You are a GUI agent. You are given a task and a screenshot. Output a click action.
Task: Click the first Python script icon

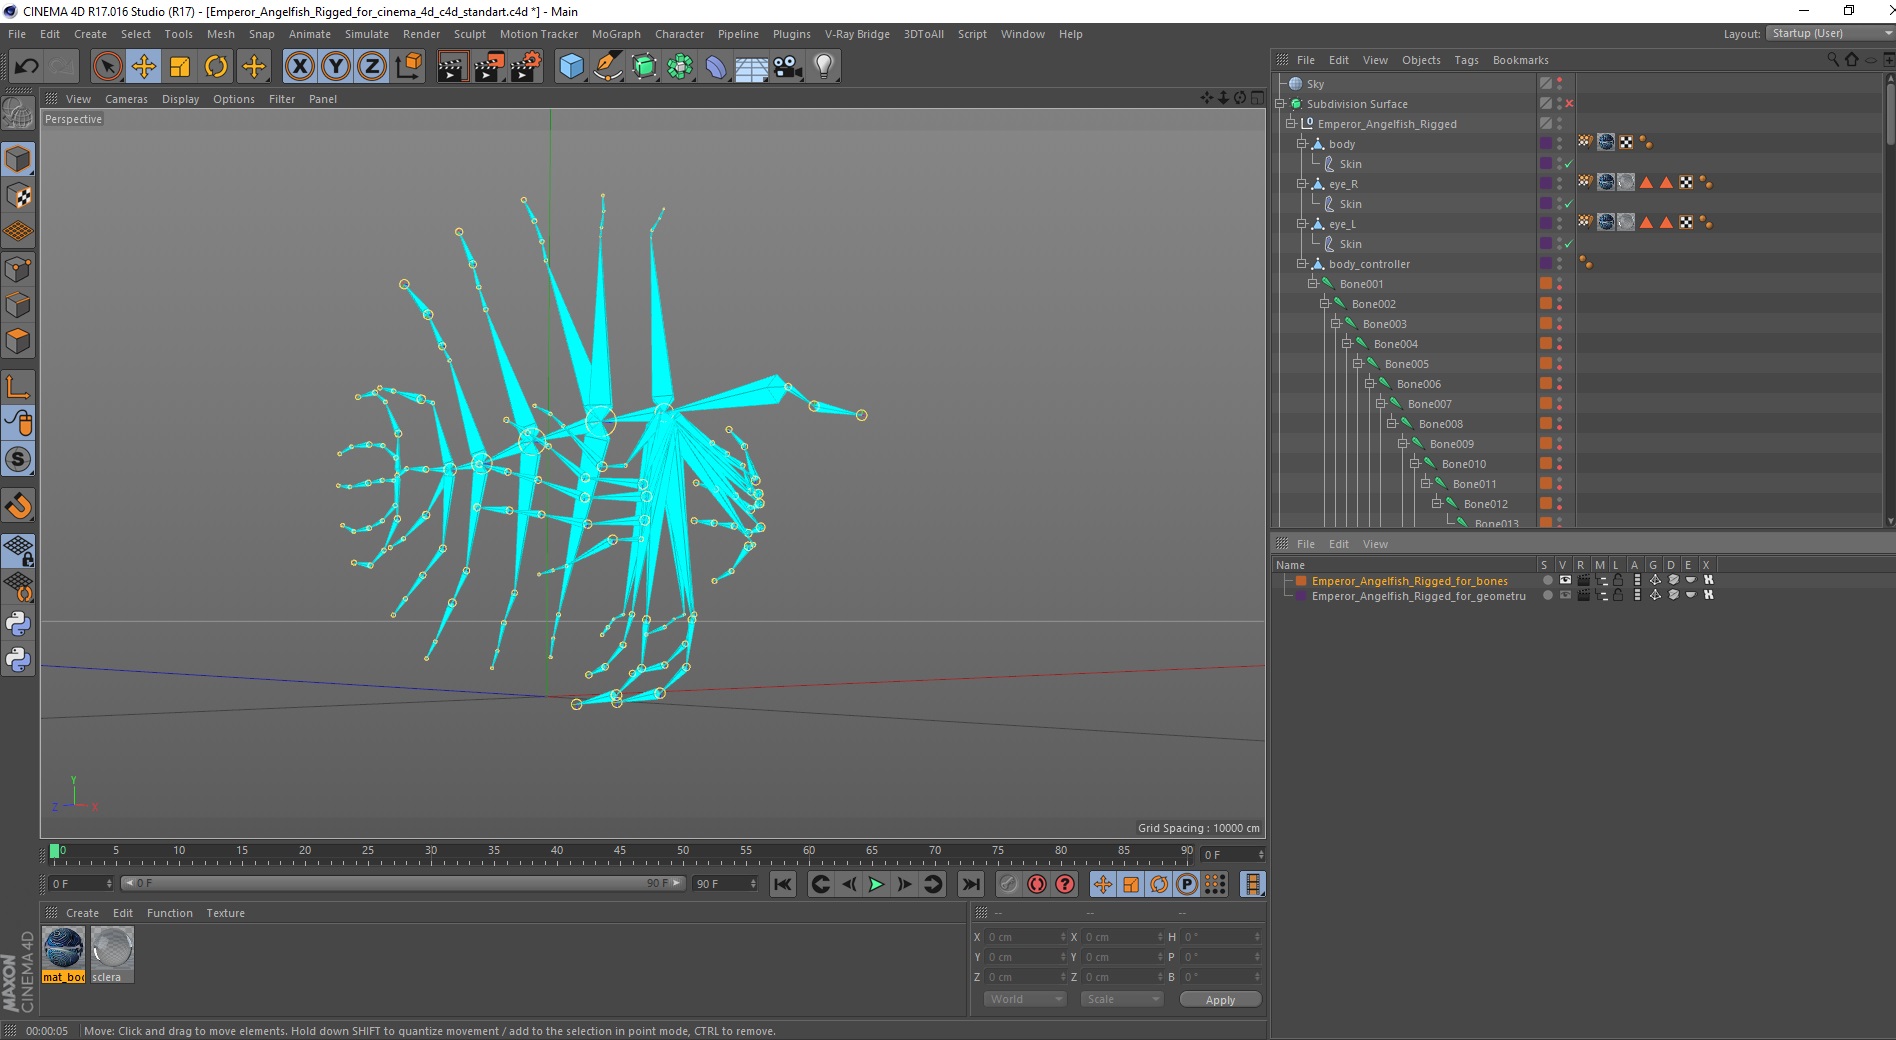18,624
